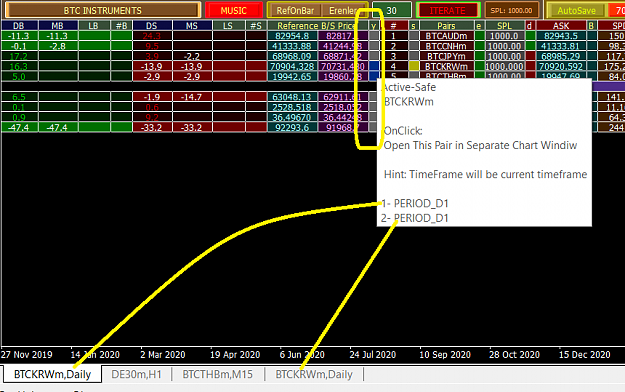Toggle the blue v-column square for BTCKRWm
This screenshot has width=625, height=392.
coord(374,66)
